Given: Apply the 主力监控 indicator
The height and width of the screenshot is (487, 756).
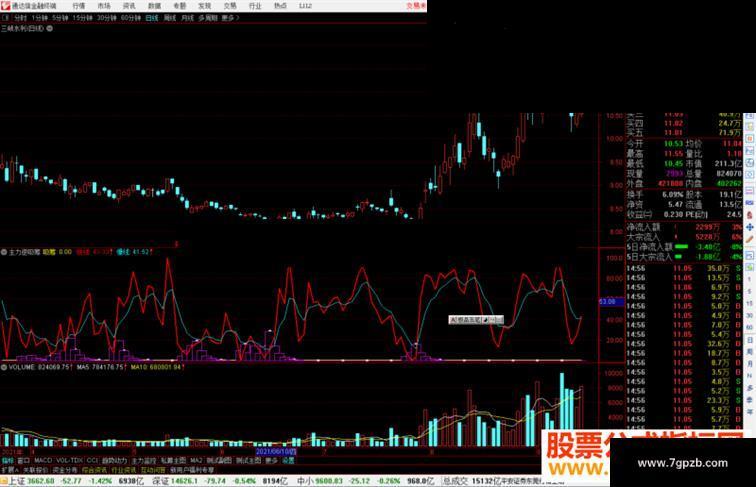Looking at the screenshot, I should (x=144, y=460).
